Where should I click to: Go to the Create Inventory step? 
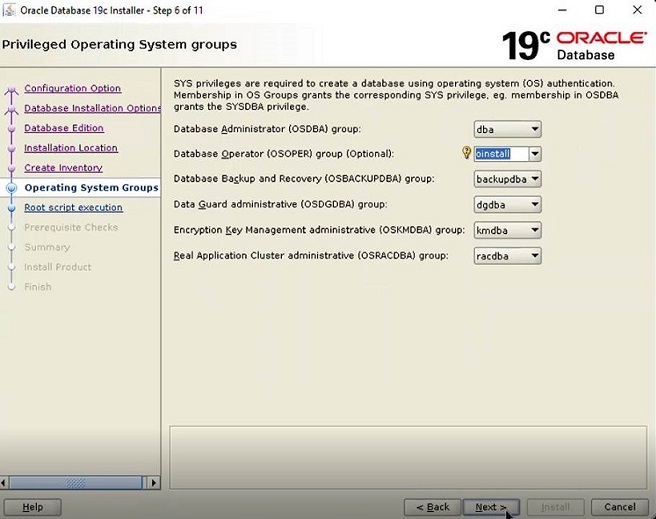63,168
